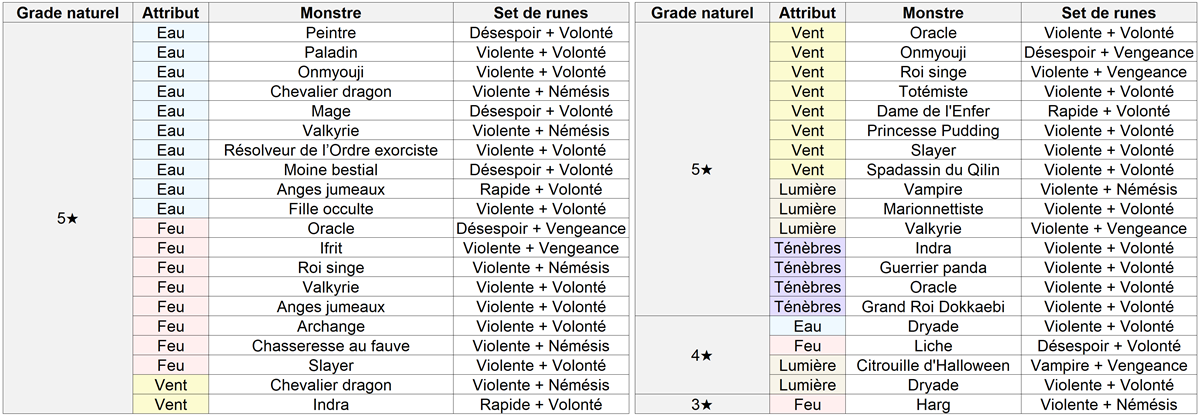
Task: Click the Fille occulte cell
Action: [x=331, y=209]
